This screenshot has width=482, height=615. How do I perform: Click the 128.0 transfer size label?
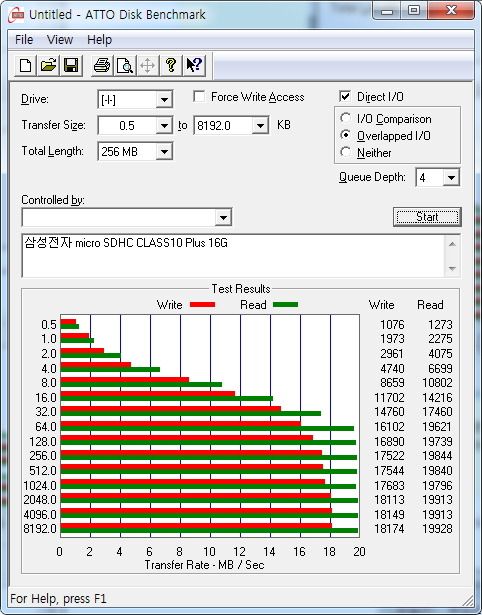(x=43, y=442)
